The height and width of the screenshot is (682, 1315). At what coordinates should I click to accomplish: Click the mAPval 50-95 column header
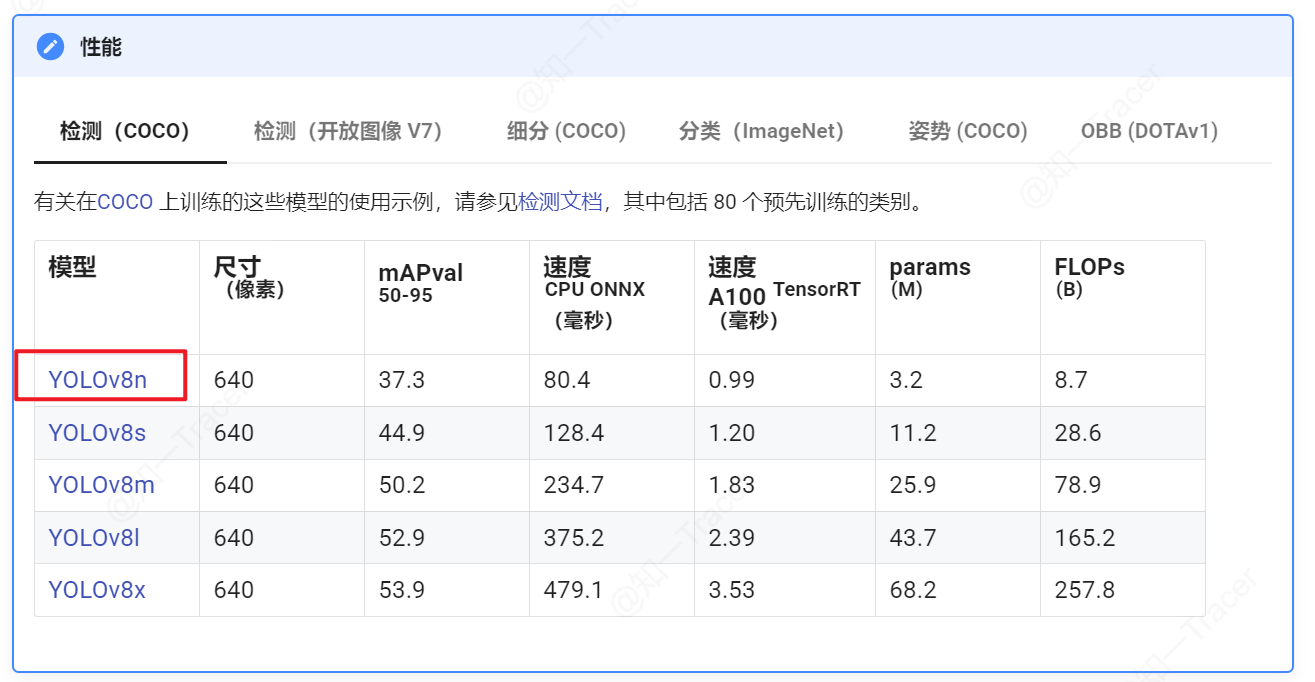(420, 283)
